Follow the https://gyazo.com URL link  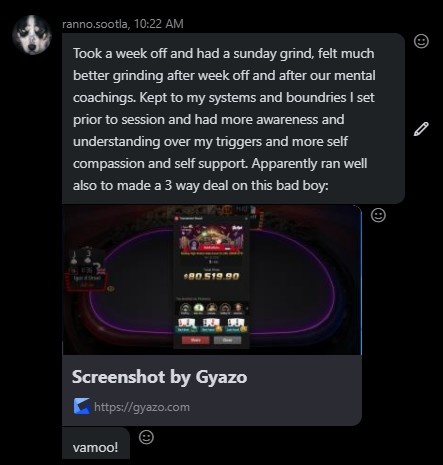(142, 407)
